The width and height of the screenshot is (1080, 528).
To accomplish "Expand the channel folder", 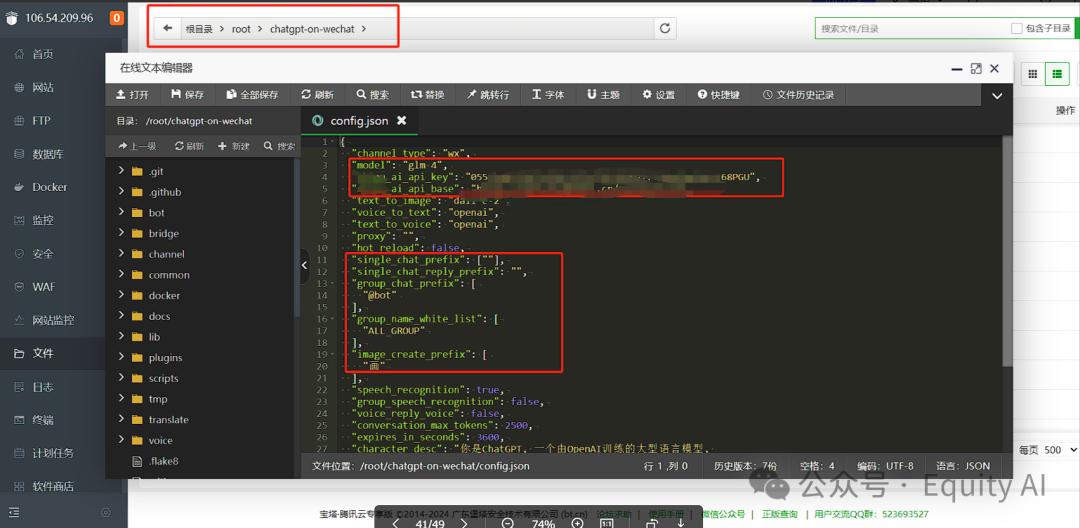I will (121, 254).
